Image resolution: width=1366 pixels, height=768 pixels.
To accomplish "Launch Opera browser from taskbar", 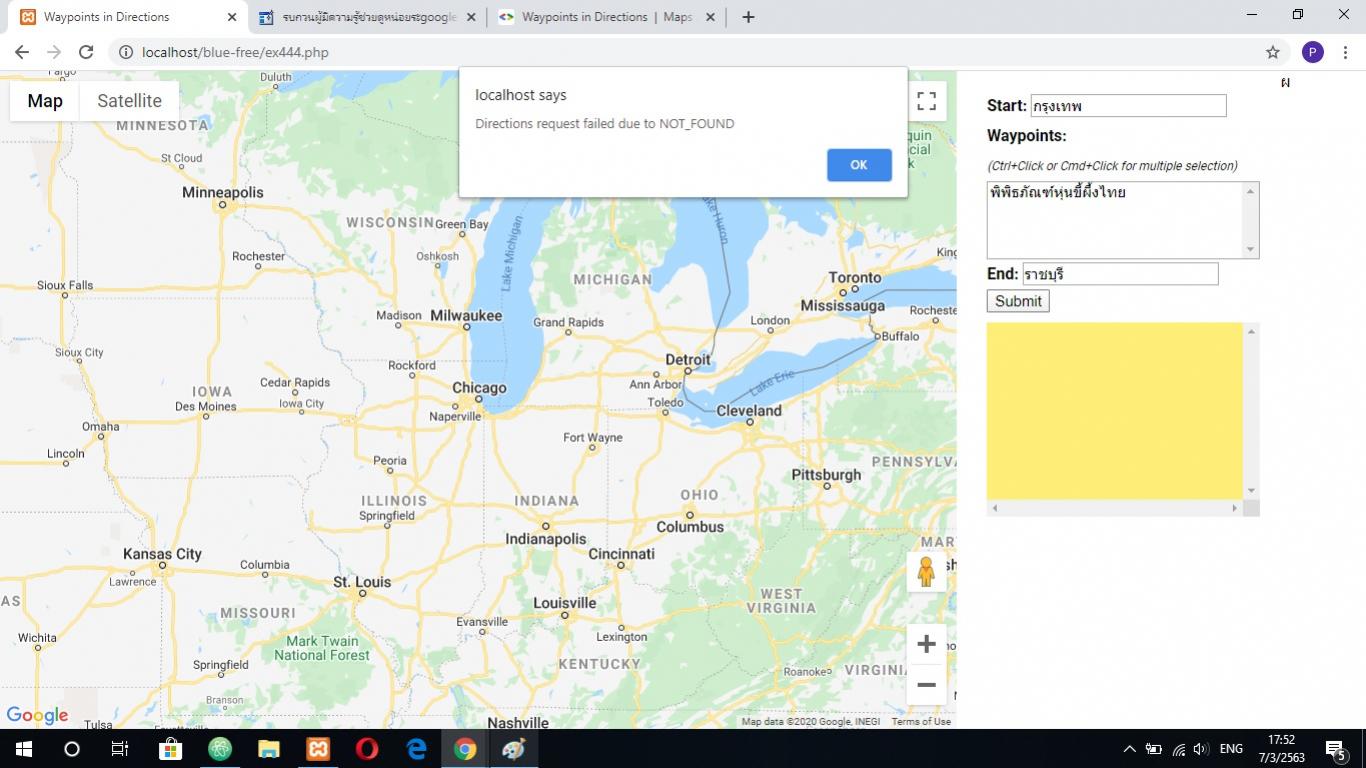I will 367,749.
